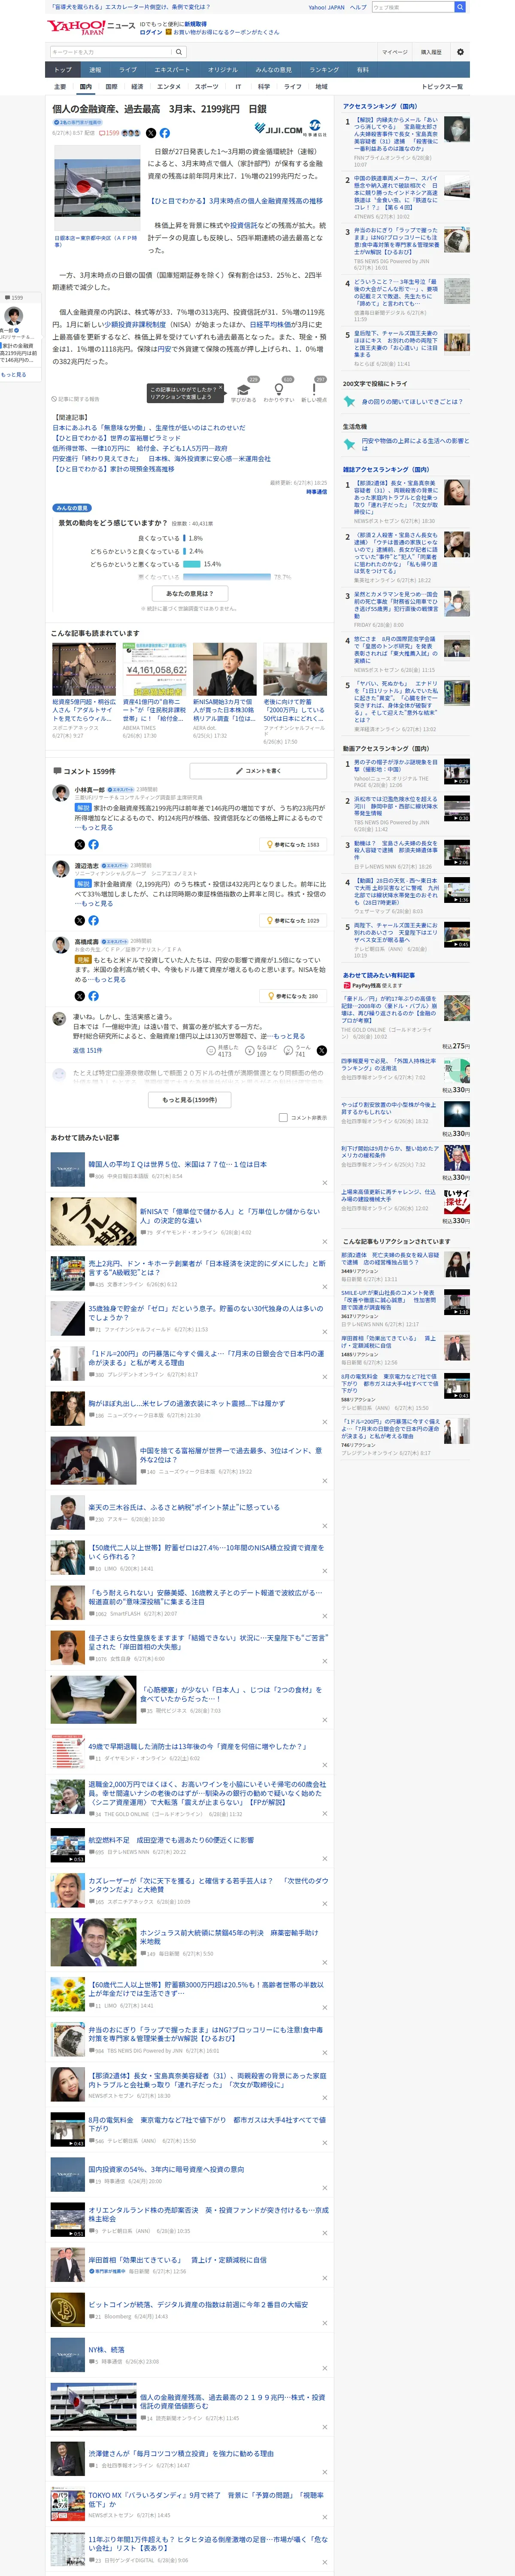Open the 国内投資家の54% article

point(166,2169)
